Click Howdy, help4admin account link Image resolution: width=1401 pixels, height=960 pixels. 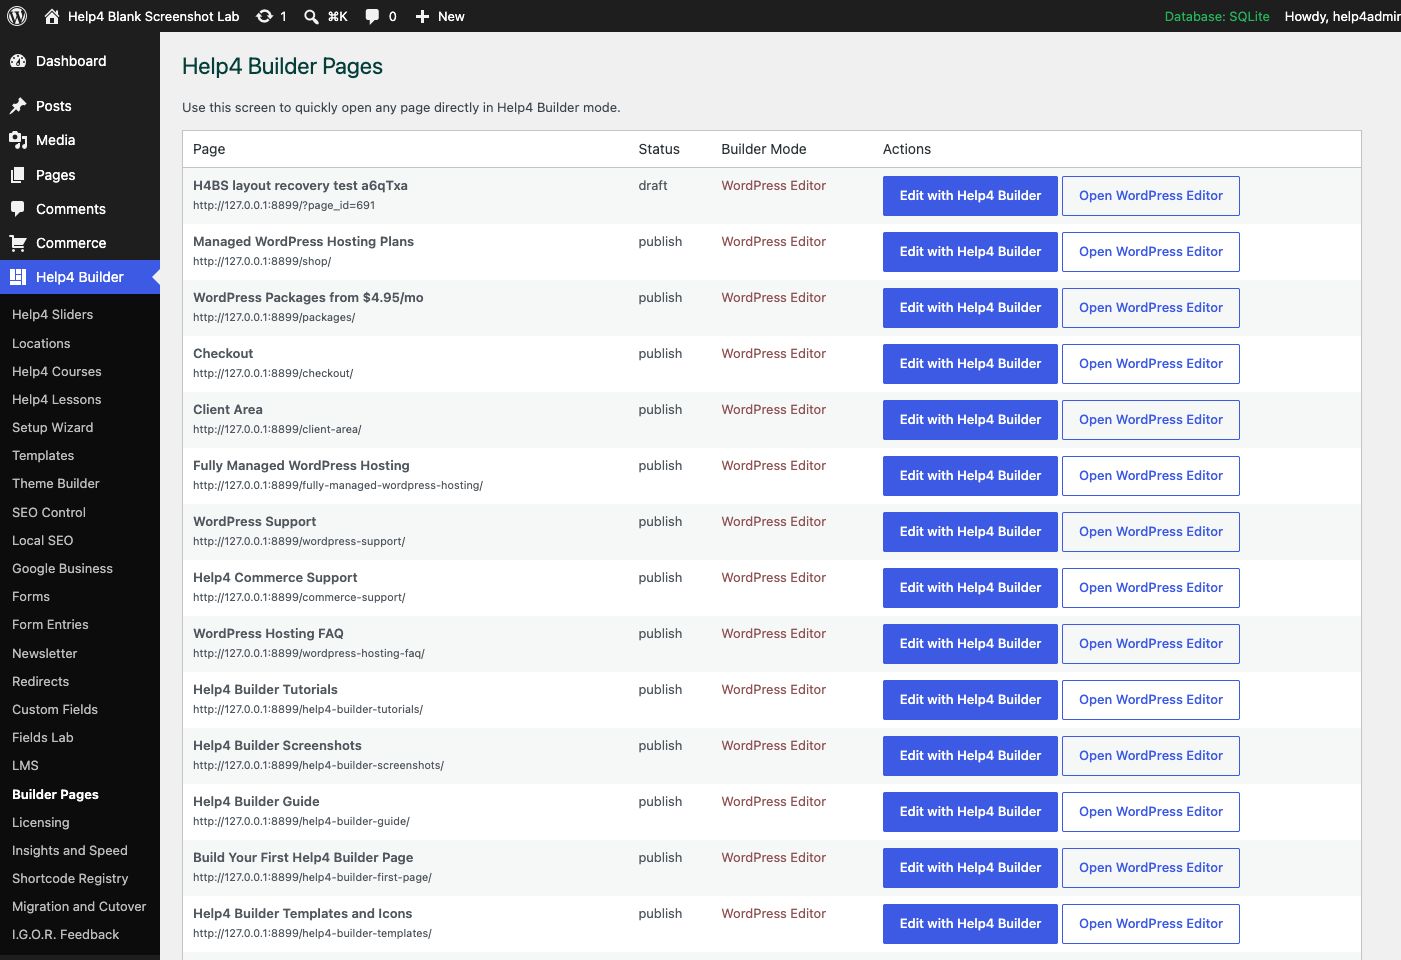pos(1342,16)
